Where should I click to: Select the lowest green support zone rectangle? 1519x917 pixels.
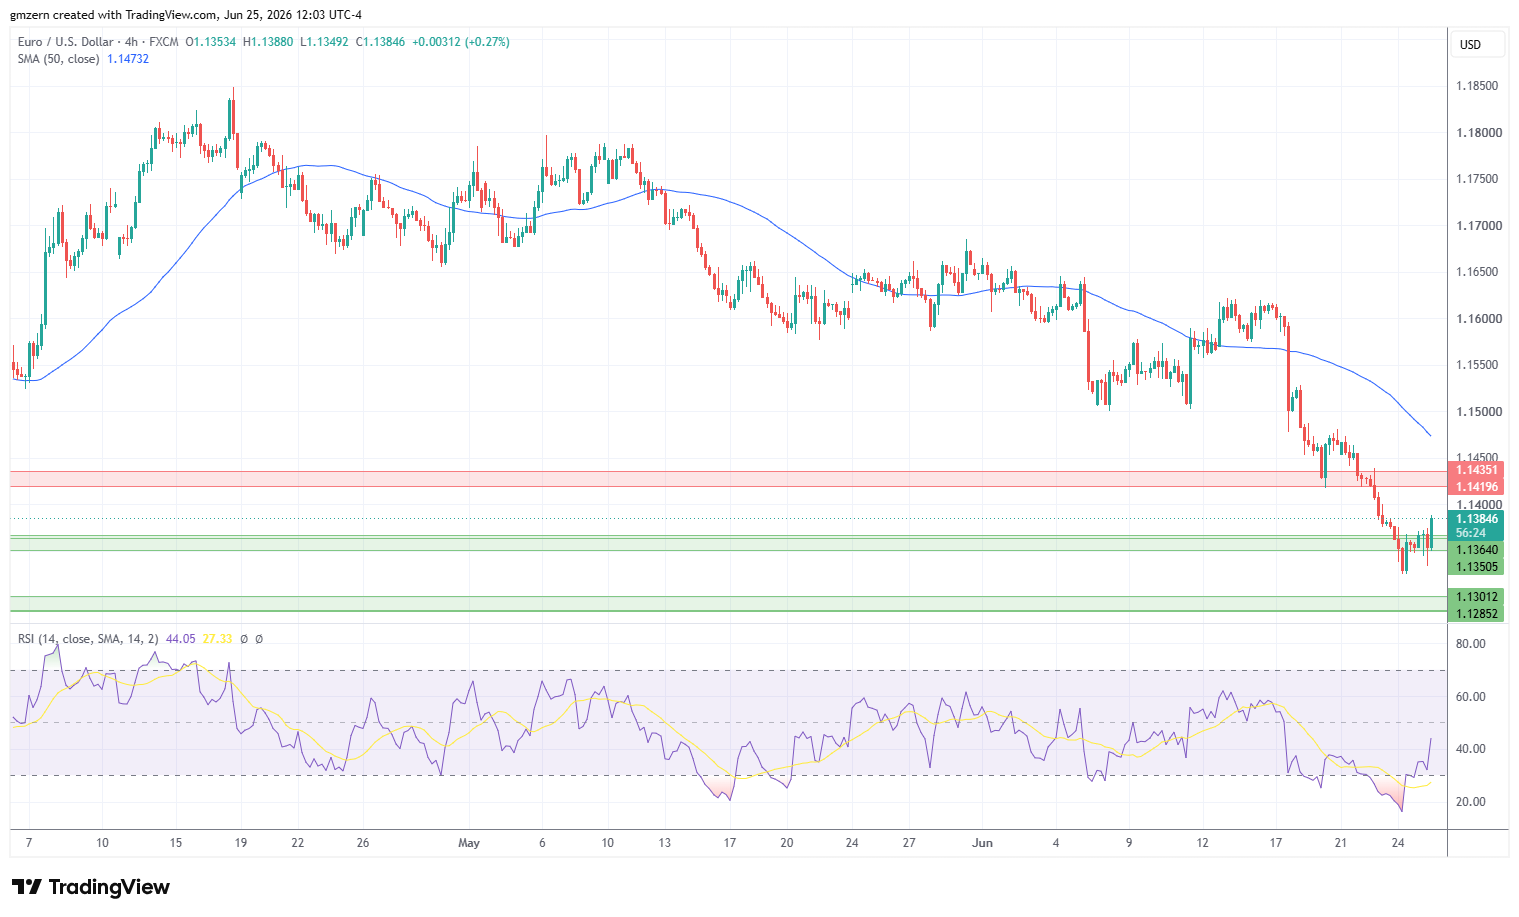tap(728, 604)
